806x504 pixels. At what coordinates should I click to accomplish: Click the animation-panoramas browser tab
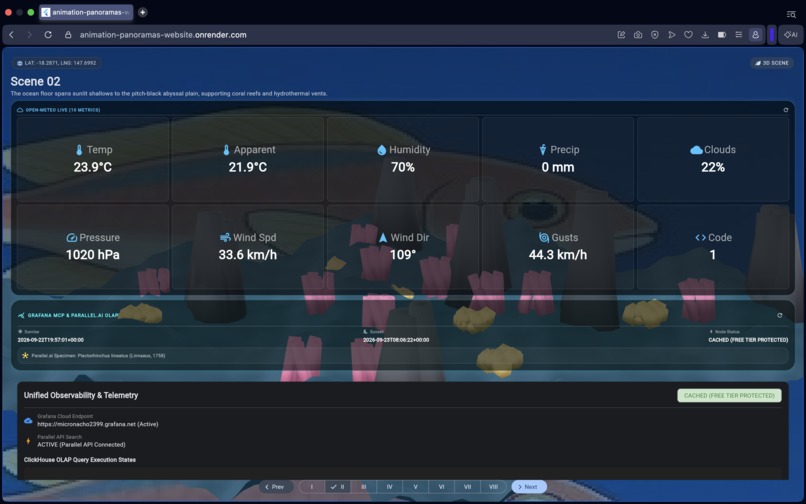(86, 12)
